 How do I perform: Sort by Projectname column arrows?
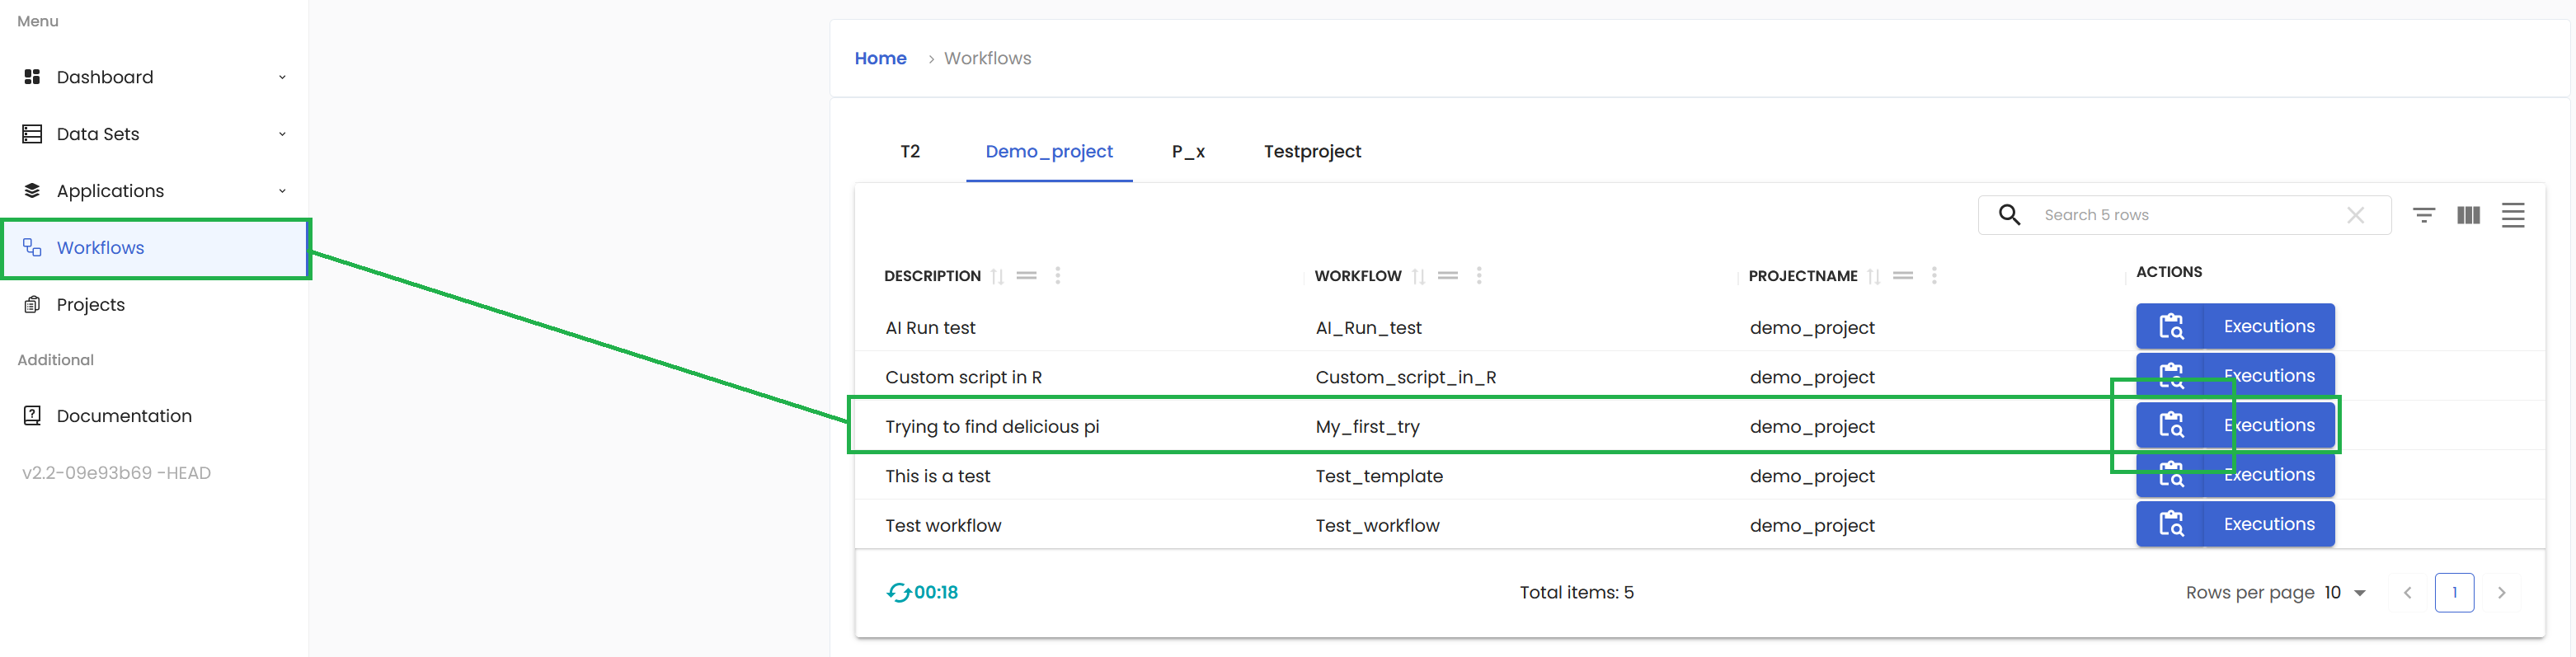click(x=1874, y=276)
